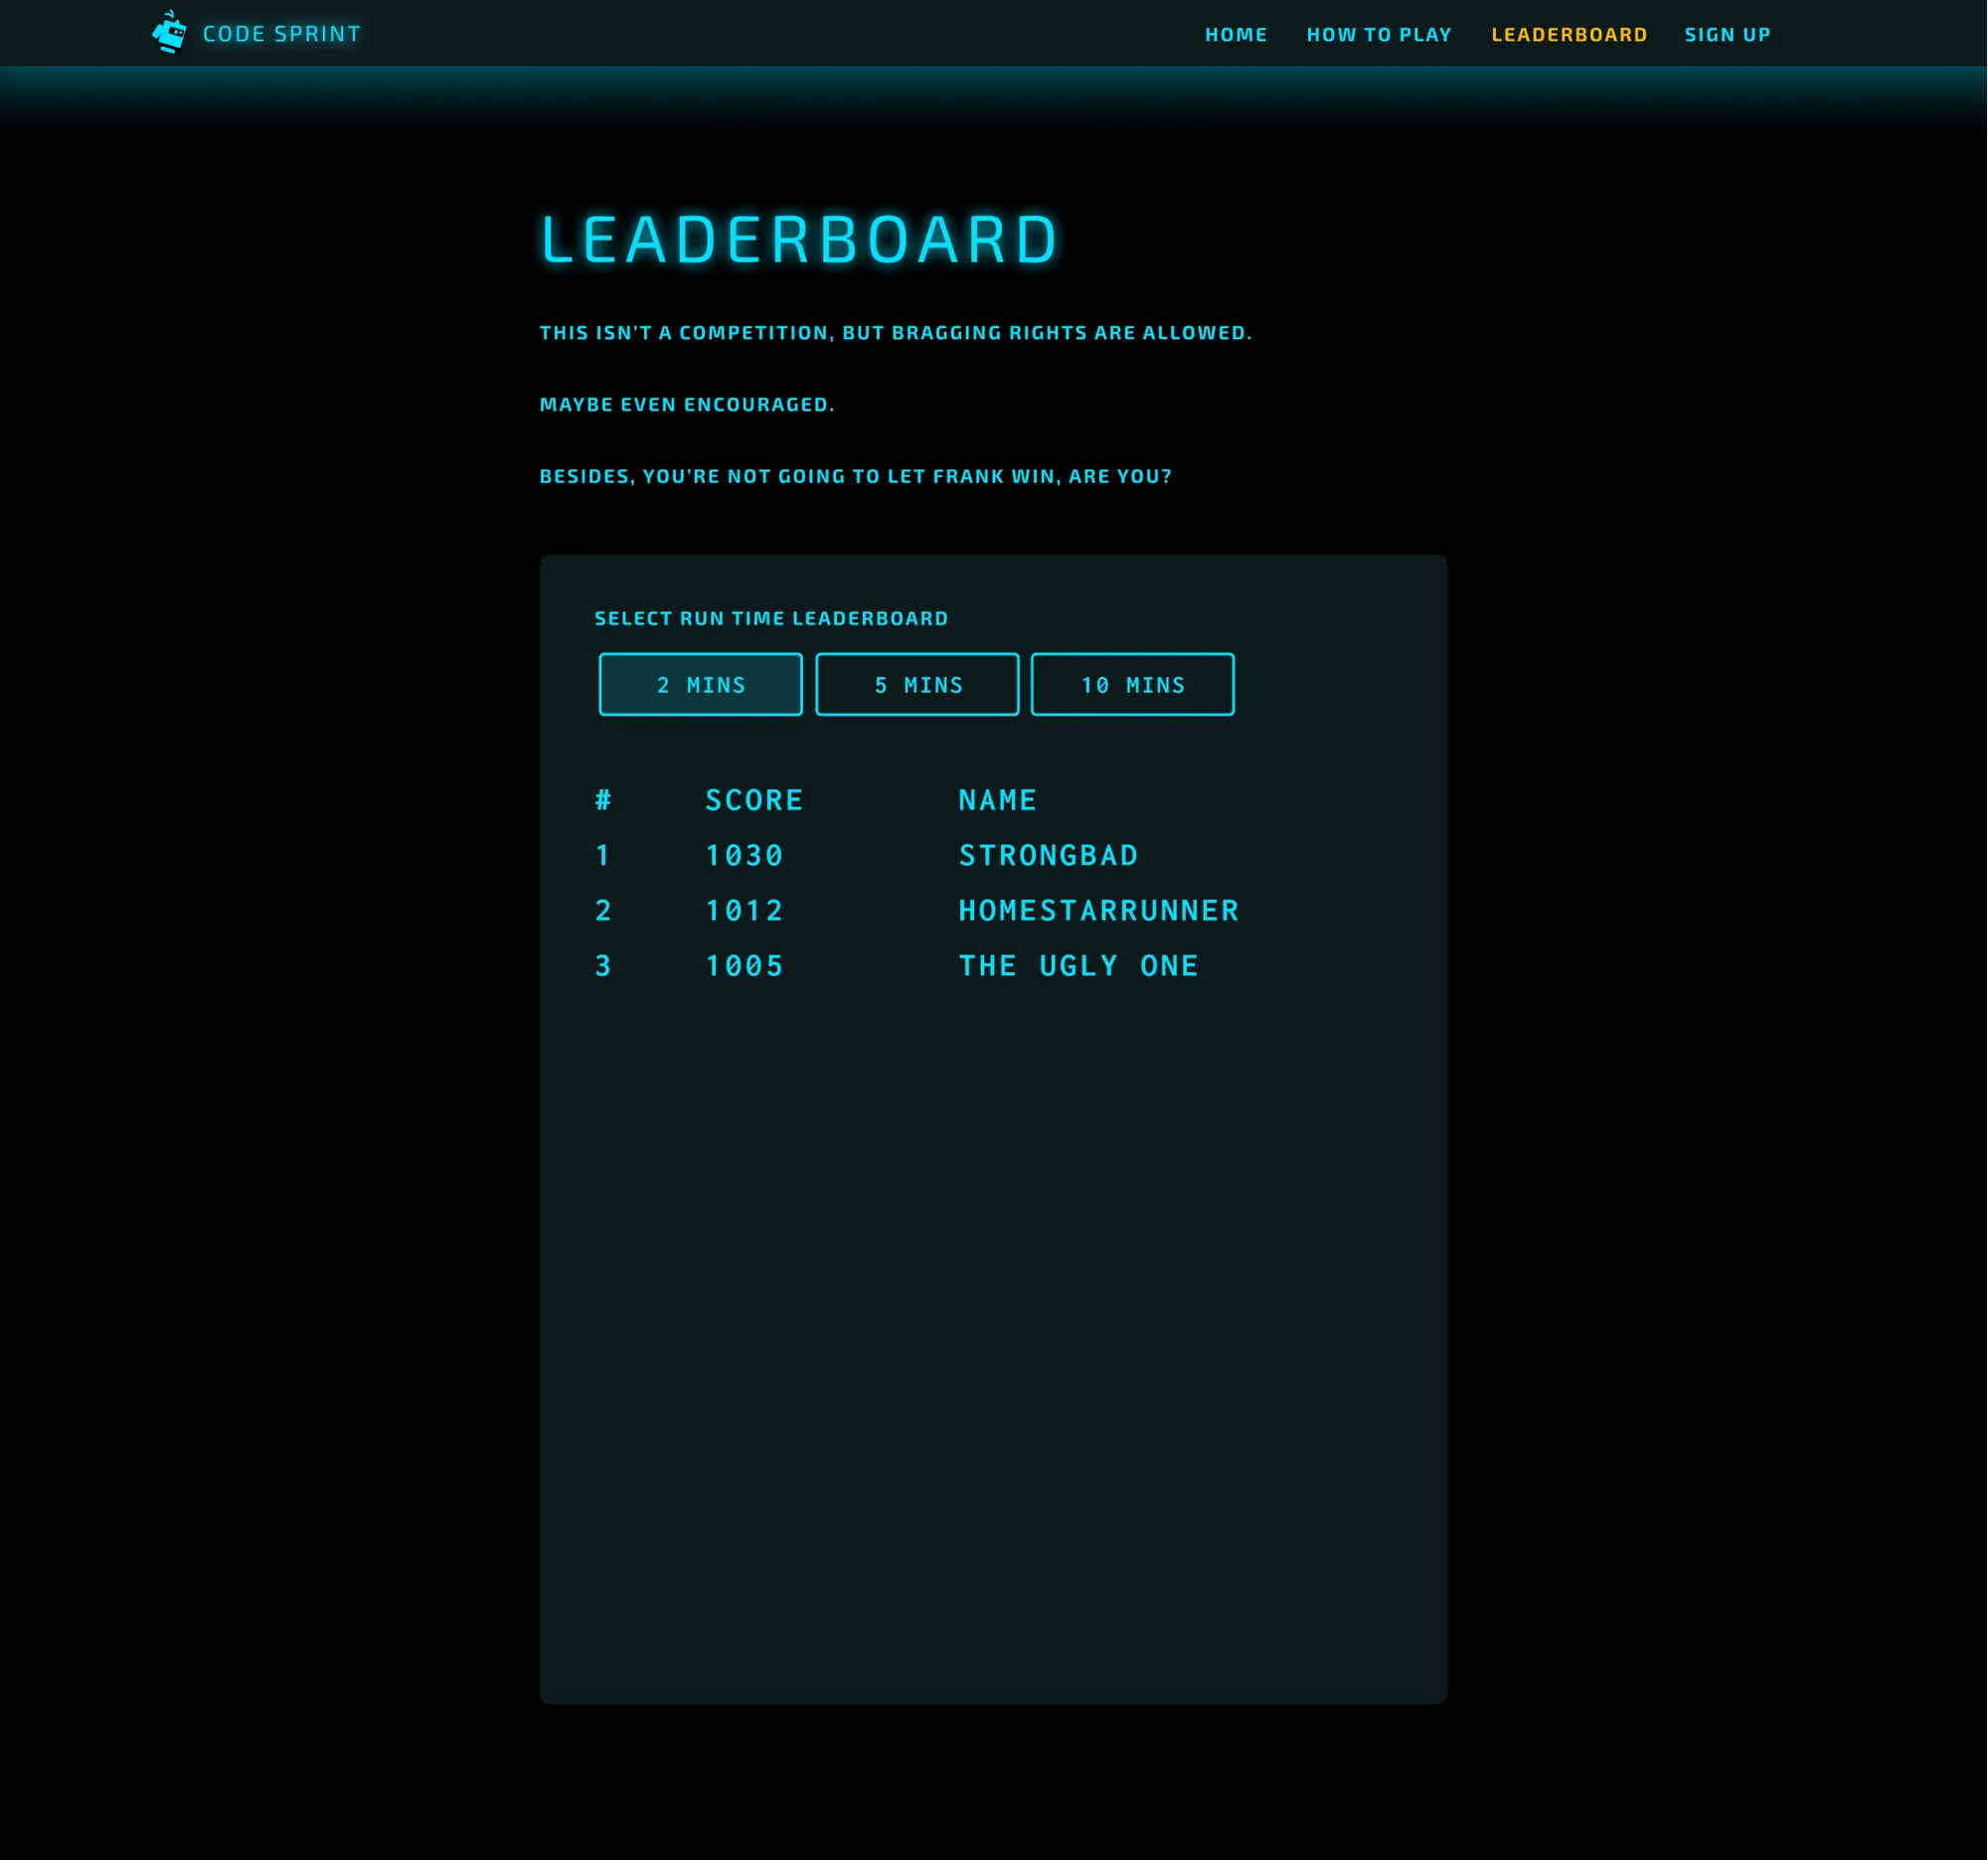Click the score 1012
Image resolution: width=1988 pixels, height=1860 pixels.
point(744,910)
